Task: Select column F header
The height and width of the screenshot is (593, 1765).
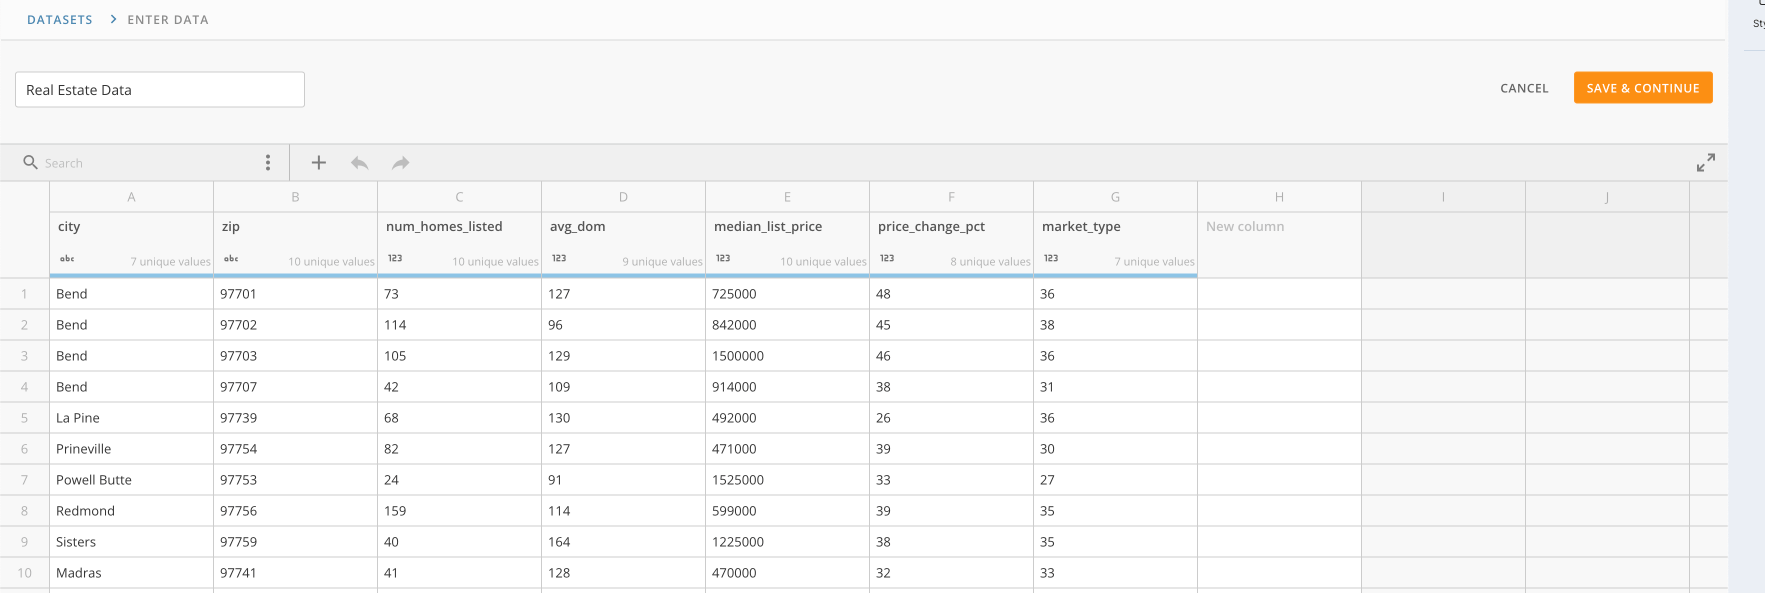Action: click(x=951, y=197)
